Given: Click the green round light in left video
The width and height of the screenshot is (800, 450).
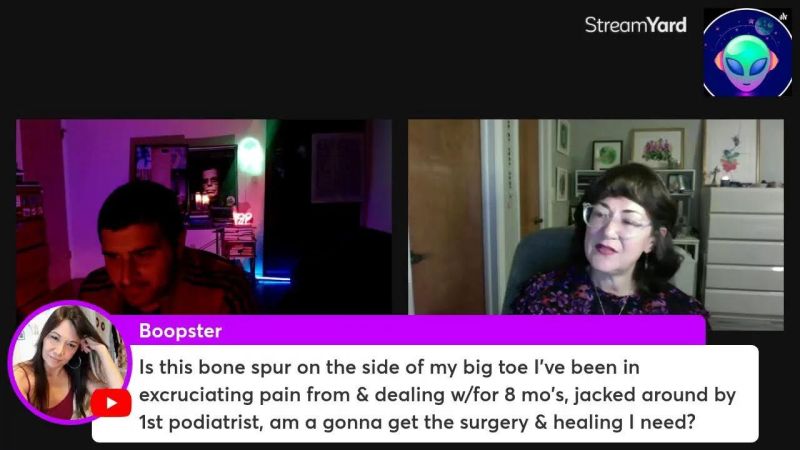Looking at the screenshot, I should pyautogui.click(x=250, y=155).
